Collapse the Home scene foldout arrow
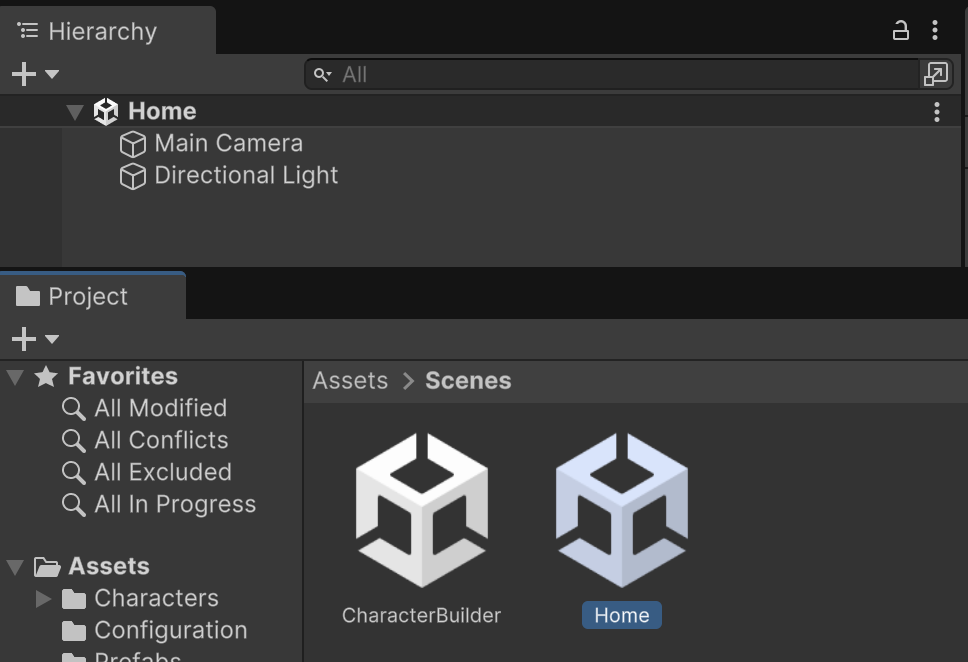968x662 pixels. pyautogui.click(x=75, y=112)
